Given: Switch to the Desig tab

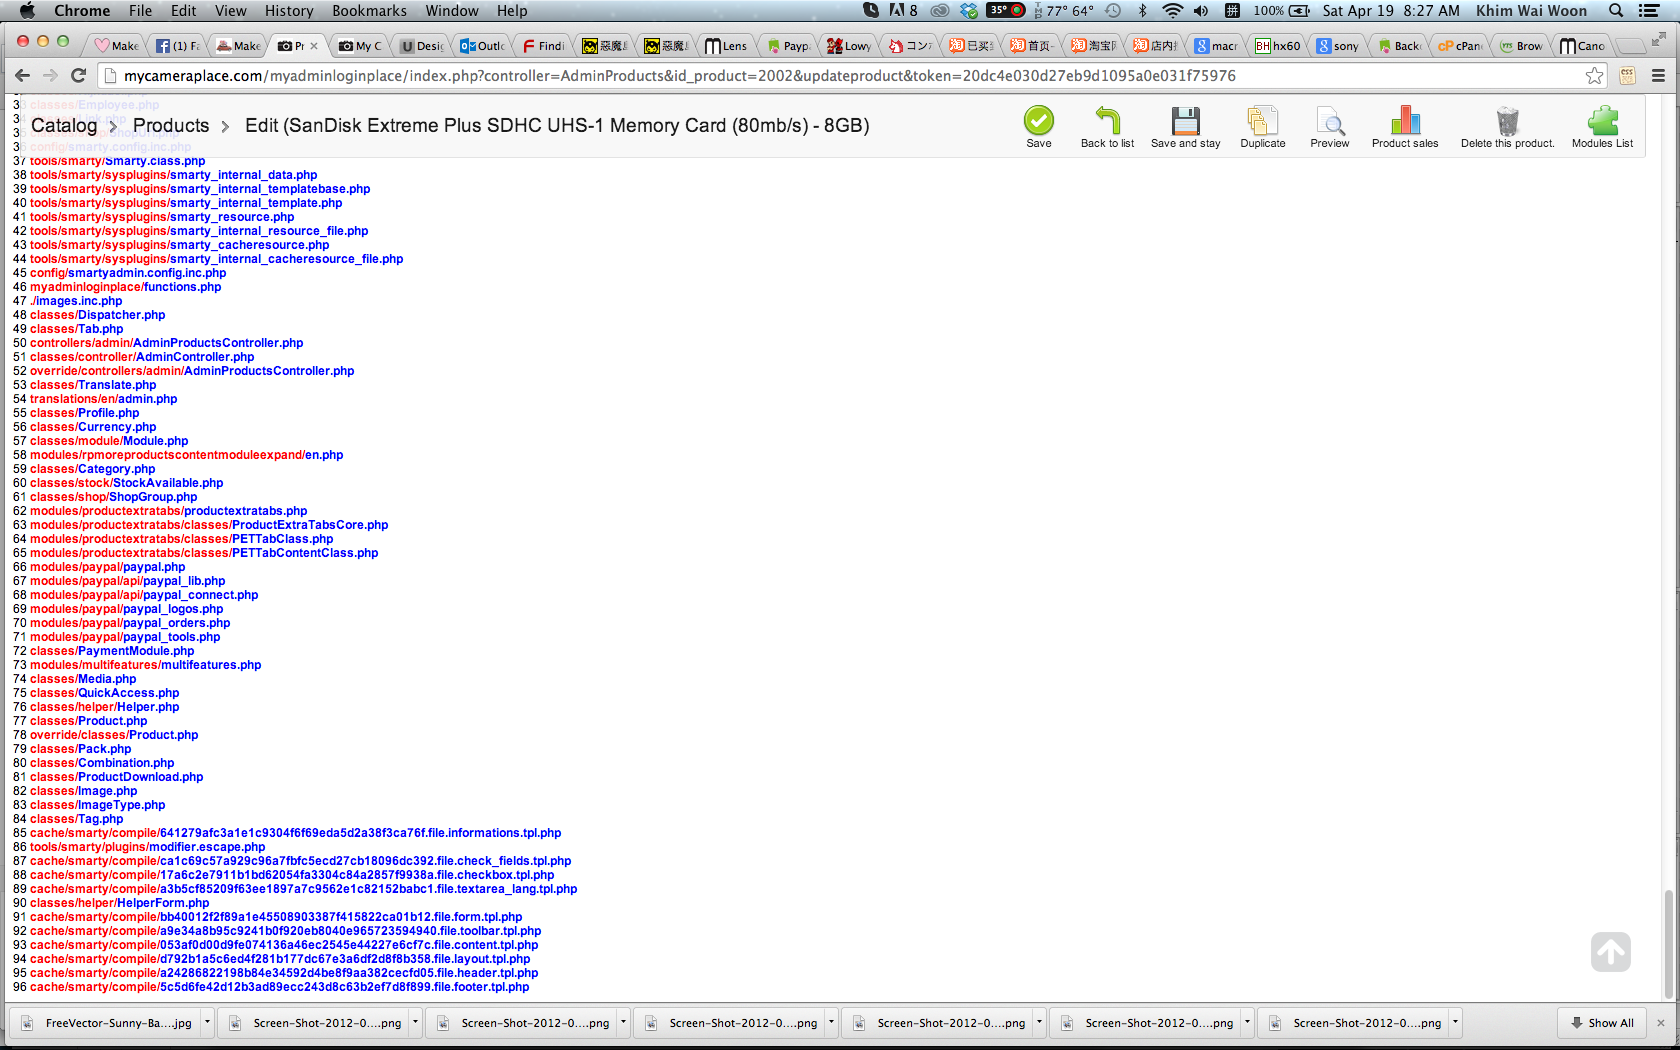Looking at the screenshot, I should tap(422, 46).
